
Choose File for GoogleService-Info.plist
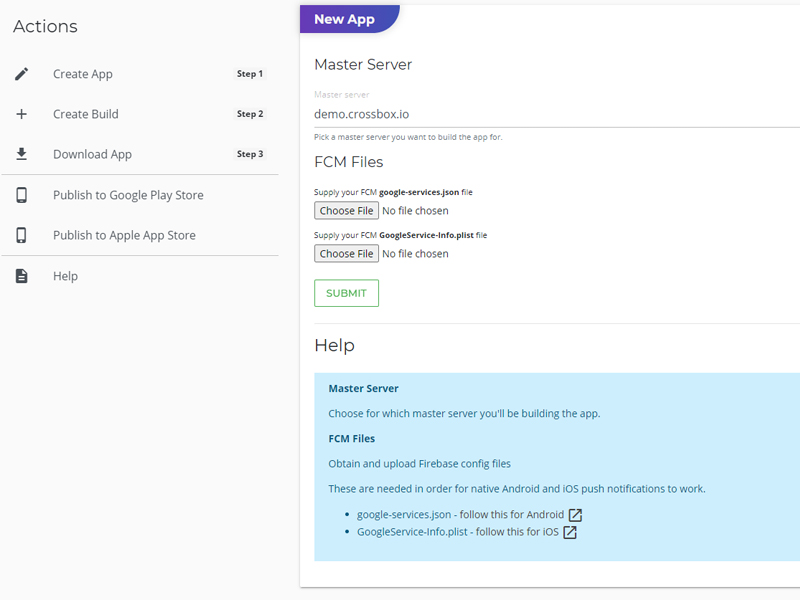346,254
